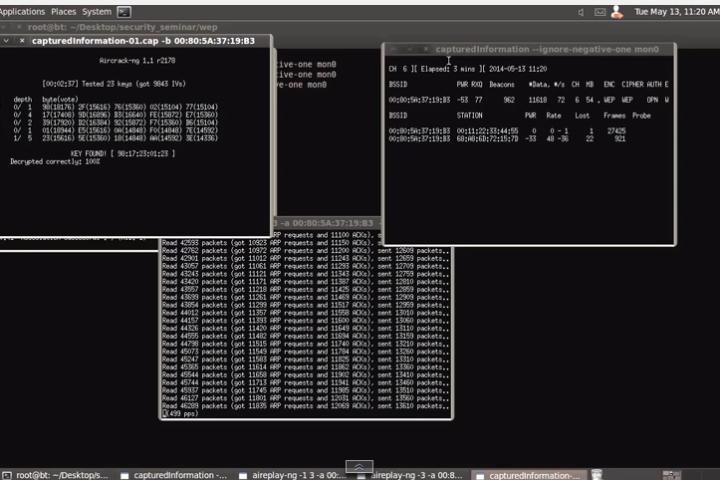Click the Read 46289 packets line in aireplay
Screen dimensions: 720x480
tap(305, 406)
